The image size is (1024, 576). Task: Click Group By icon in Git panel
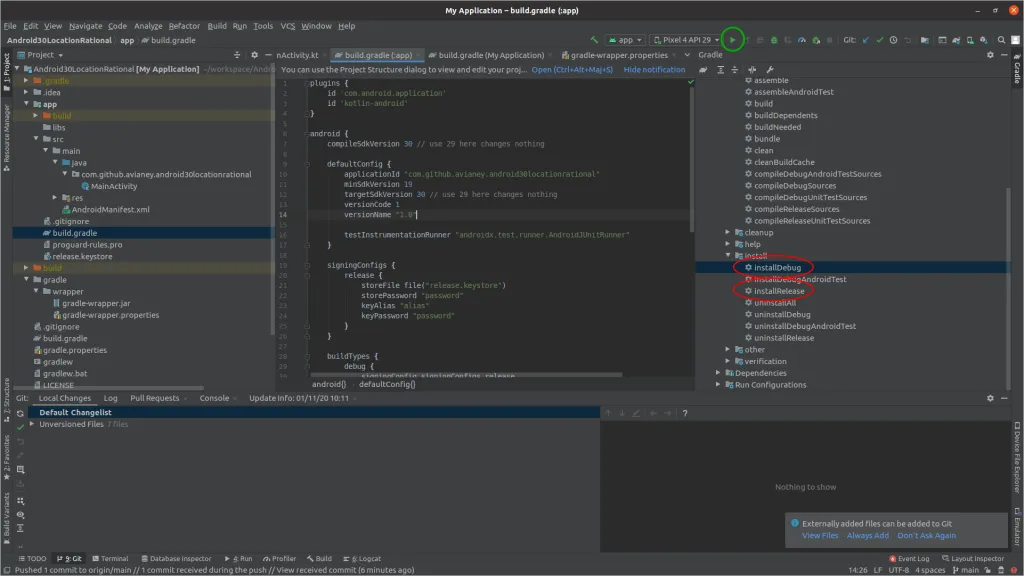click(x=20, y=501)
